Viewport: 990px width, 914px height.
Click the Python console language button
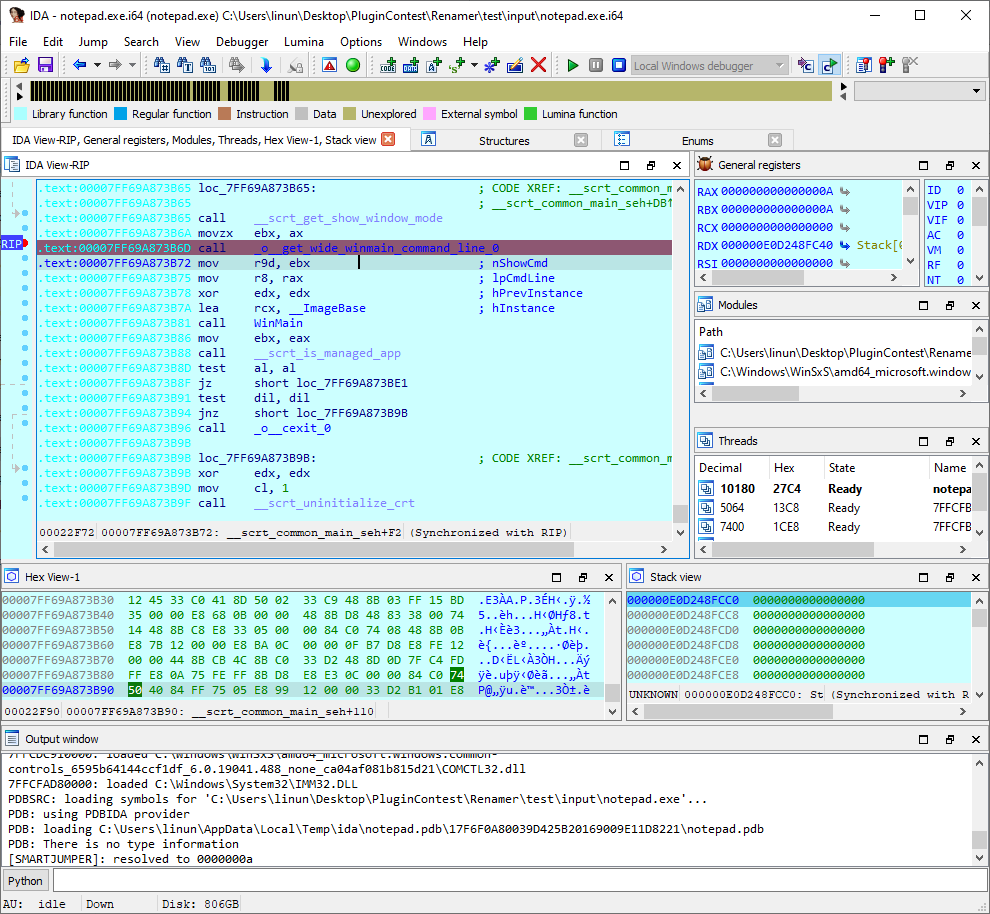click(x=26, y=881)
